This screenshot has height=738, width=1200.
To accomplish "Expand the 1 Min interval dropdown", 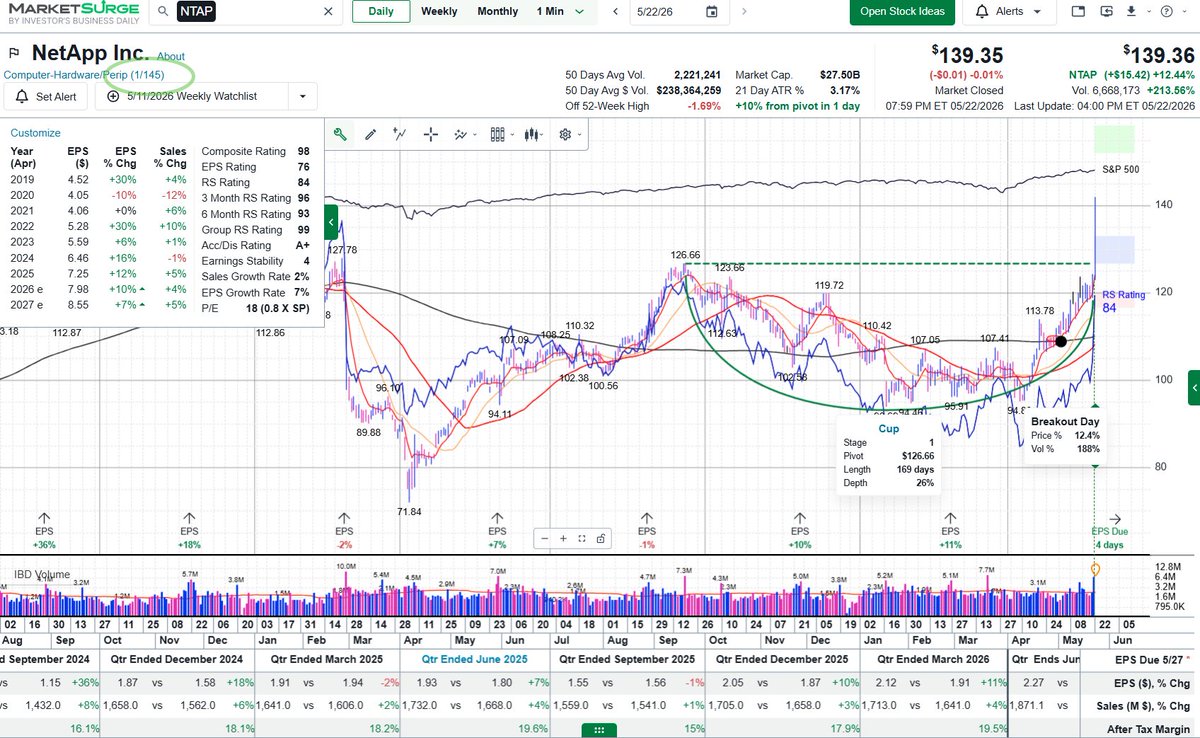I will point(579,12).
